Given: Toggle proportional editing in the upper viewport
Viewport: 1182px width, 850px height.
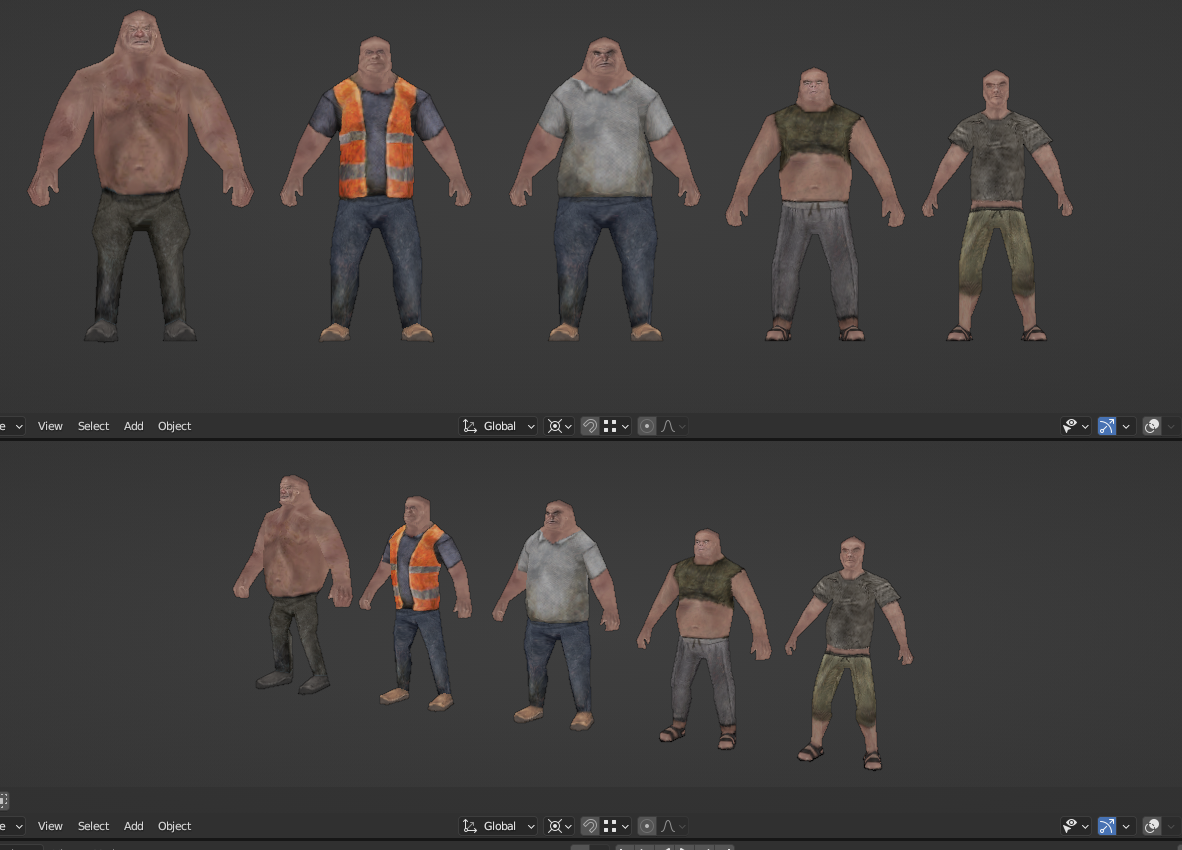Looking at the screenshot, I should (647, 426).
